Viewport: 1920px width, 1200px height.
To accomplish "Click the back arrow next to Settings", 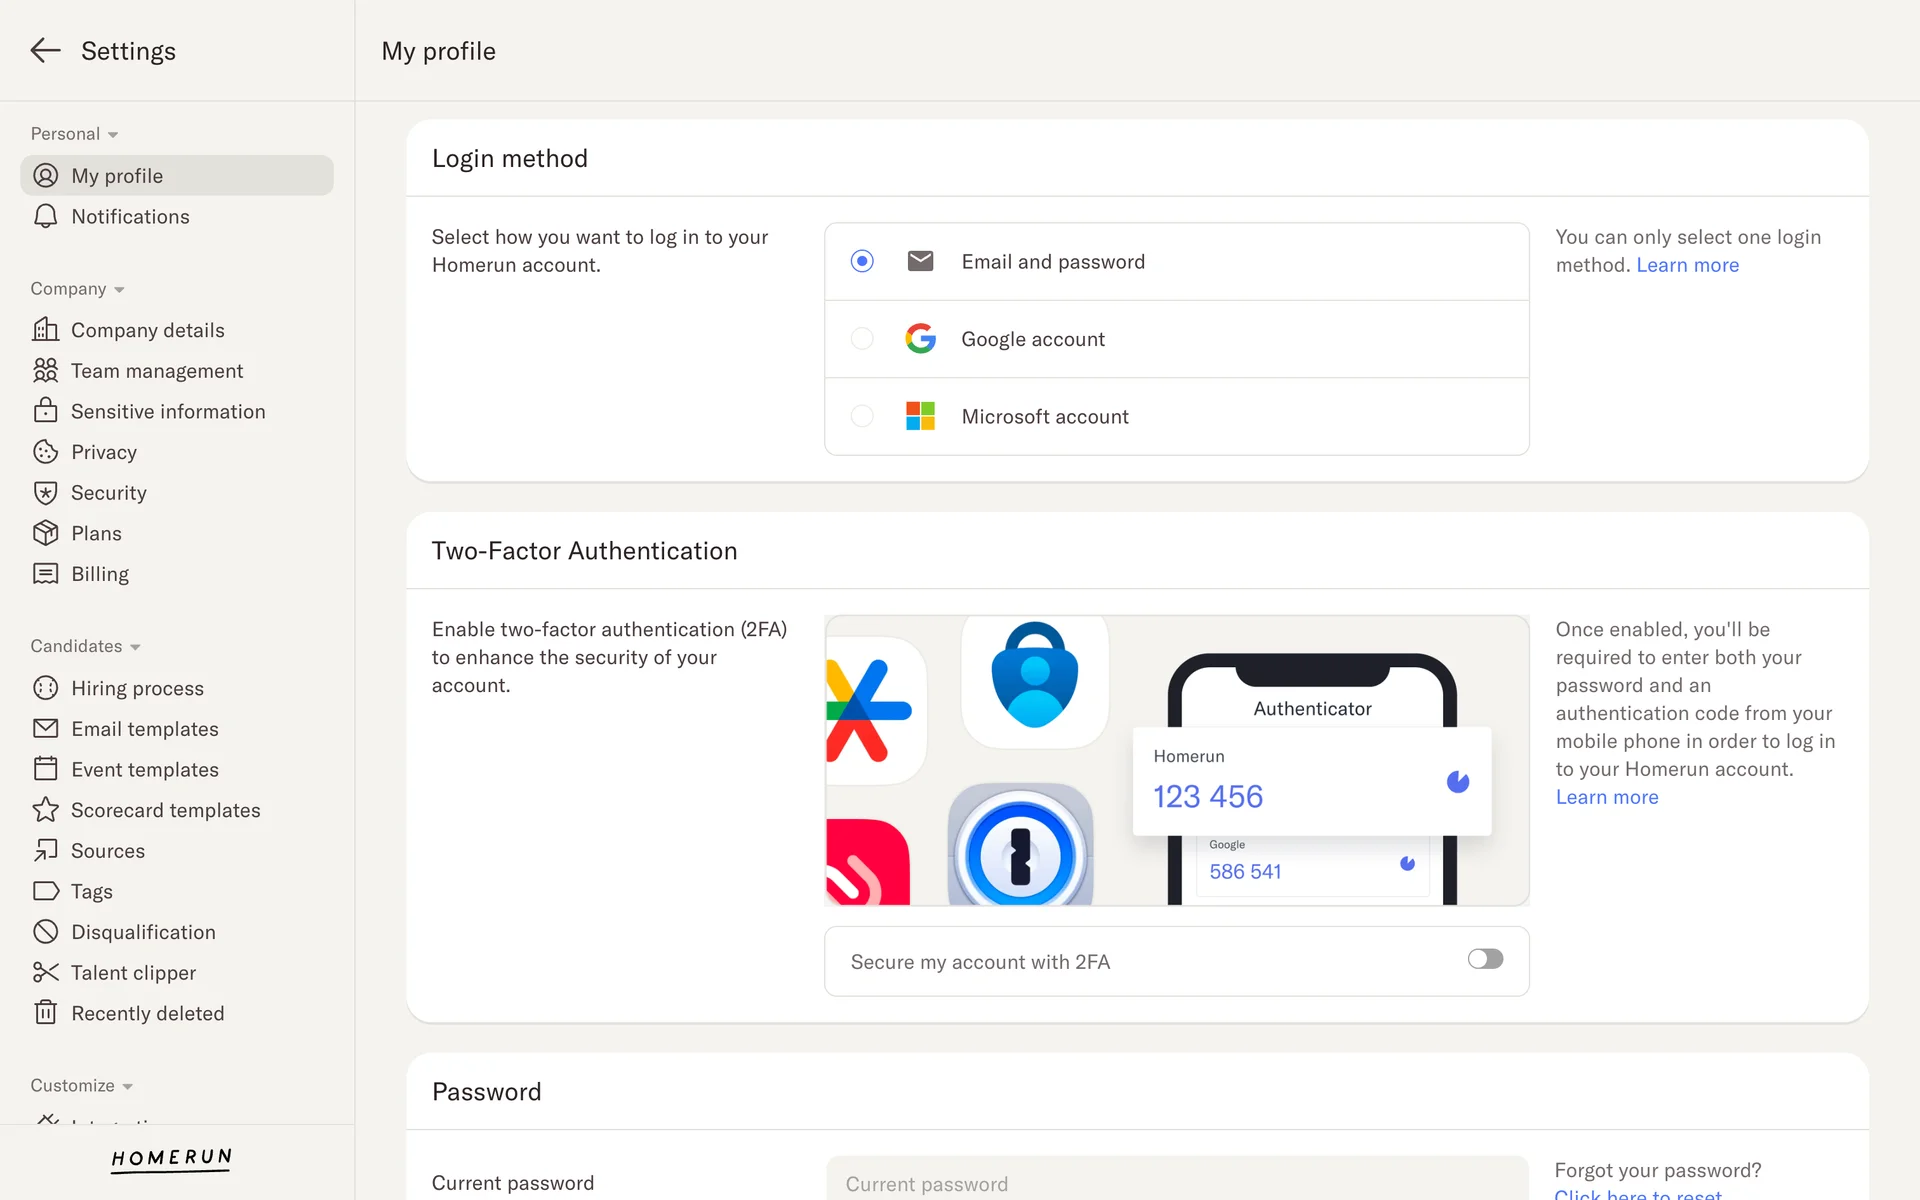I will [x=45, y=50].
